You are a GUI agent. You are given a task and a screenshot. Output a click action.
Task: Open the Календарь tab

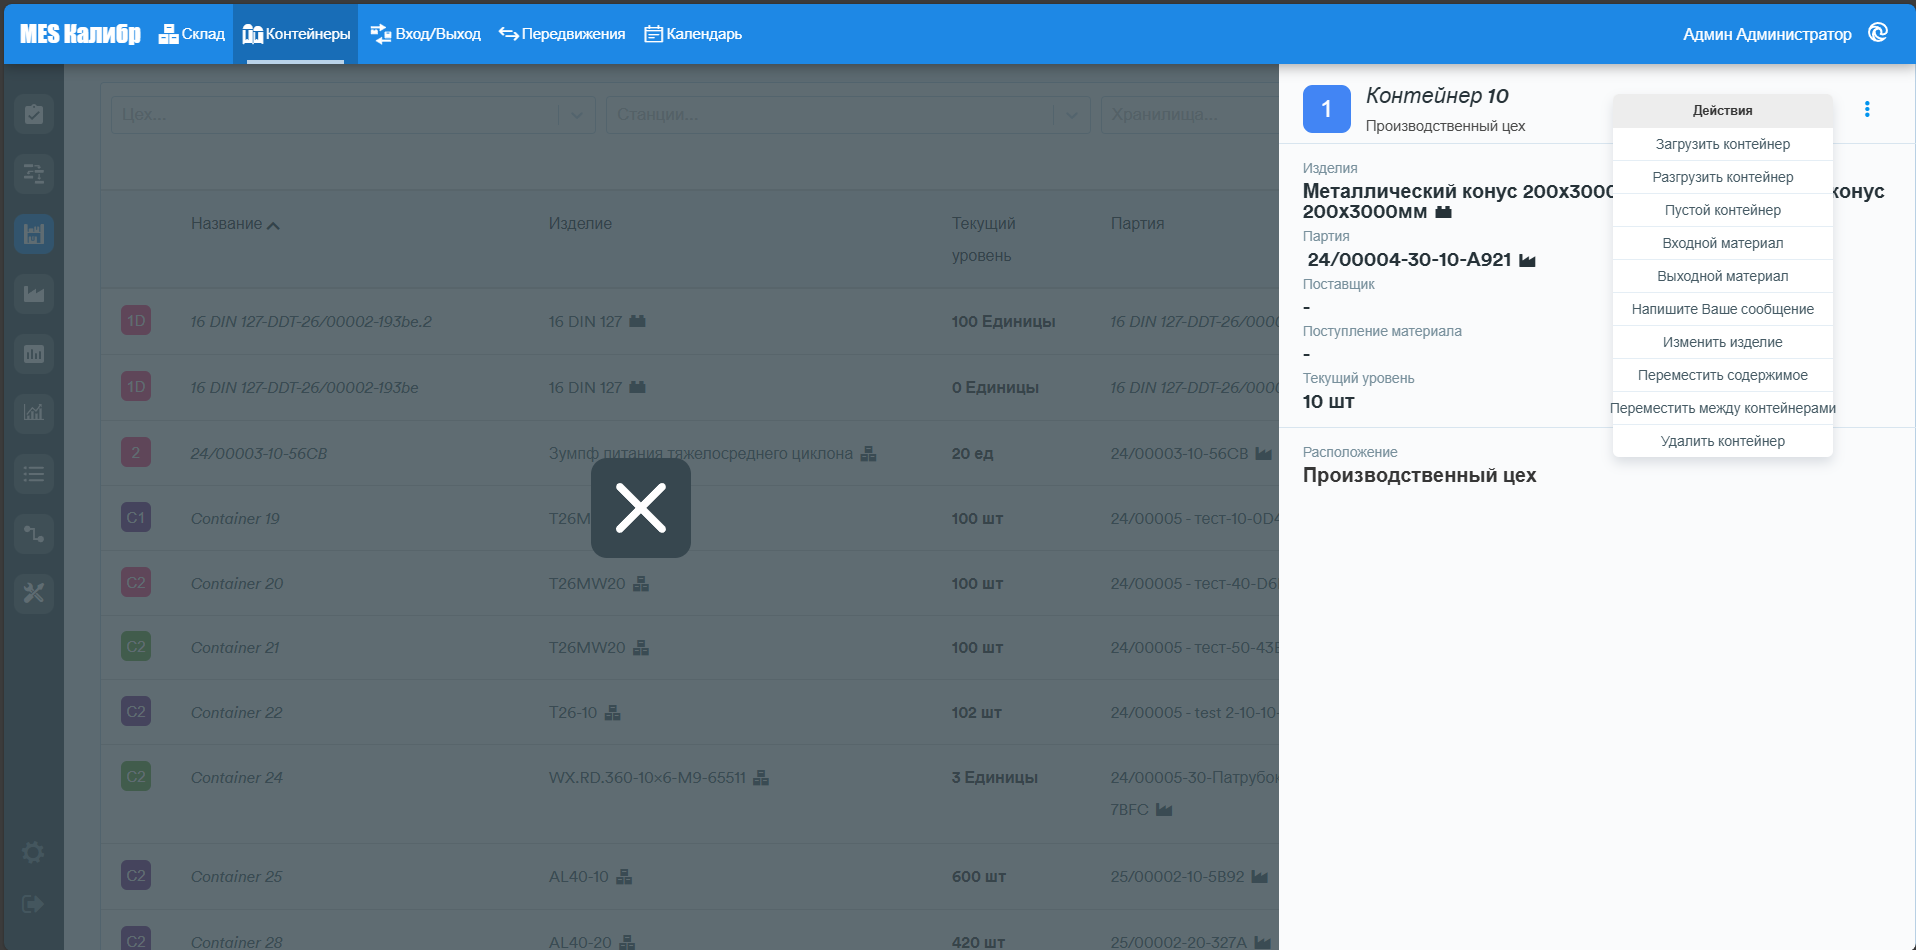tap(693, 34)
